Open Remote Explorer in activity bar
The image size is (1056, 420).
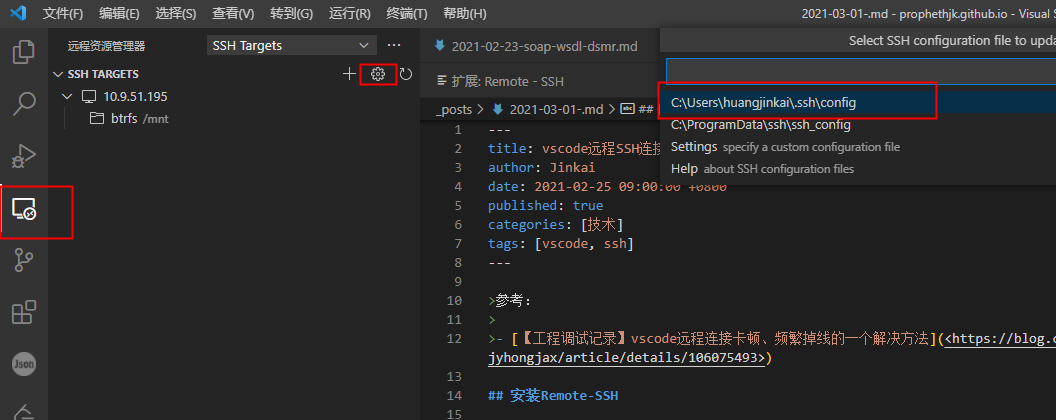click(24, 209)
